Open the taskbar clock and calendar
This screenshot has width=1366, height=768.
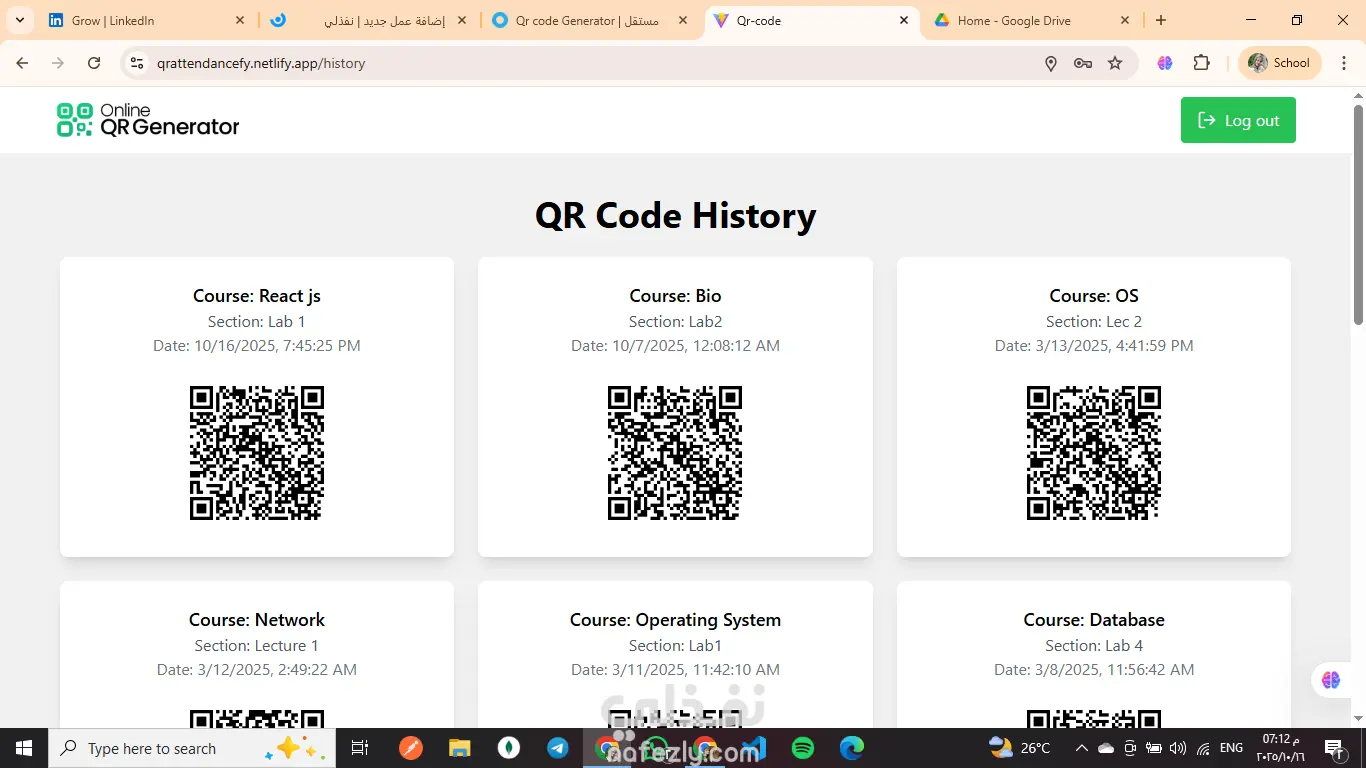pyautogui.click(x=1281, y=748)
